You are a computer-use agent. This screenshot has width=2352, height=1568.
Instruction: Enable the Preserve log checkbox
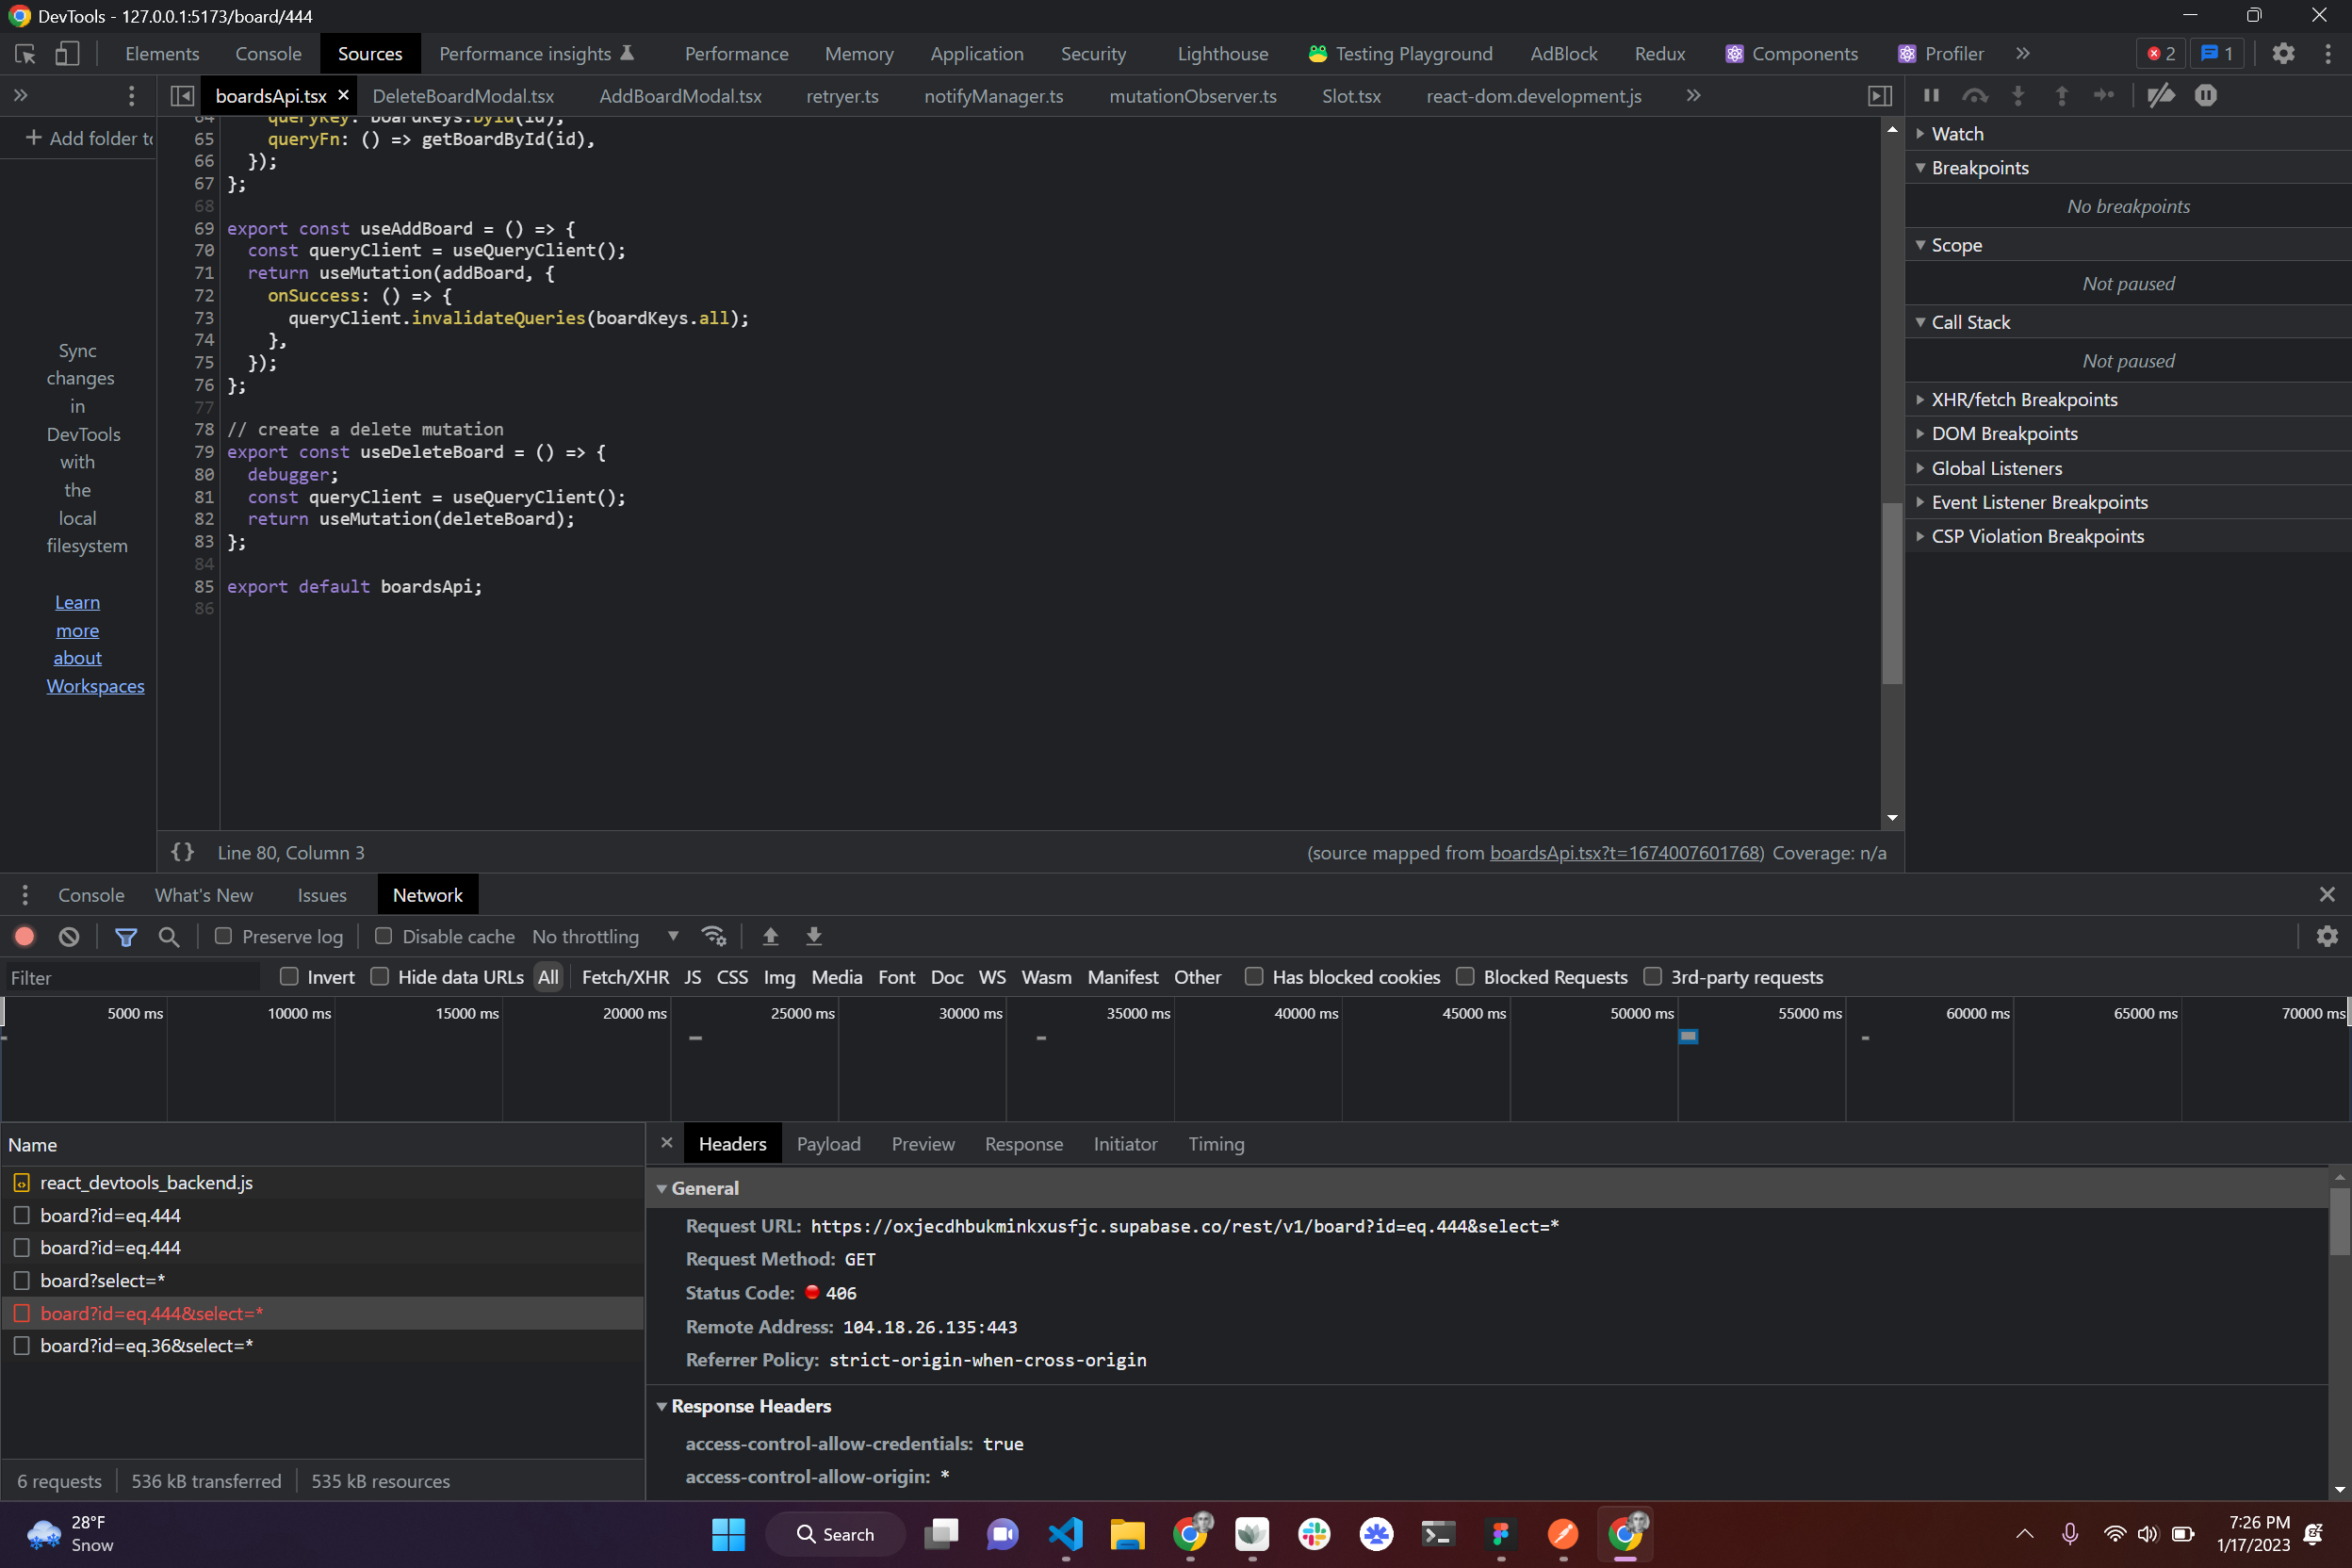[x=223, y=936]
